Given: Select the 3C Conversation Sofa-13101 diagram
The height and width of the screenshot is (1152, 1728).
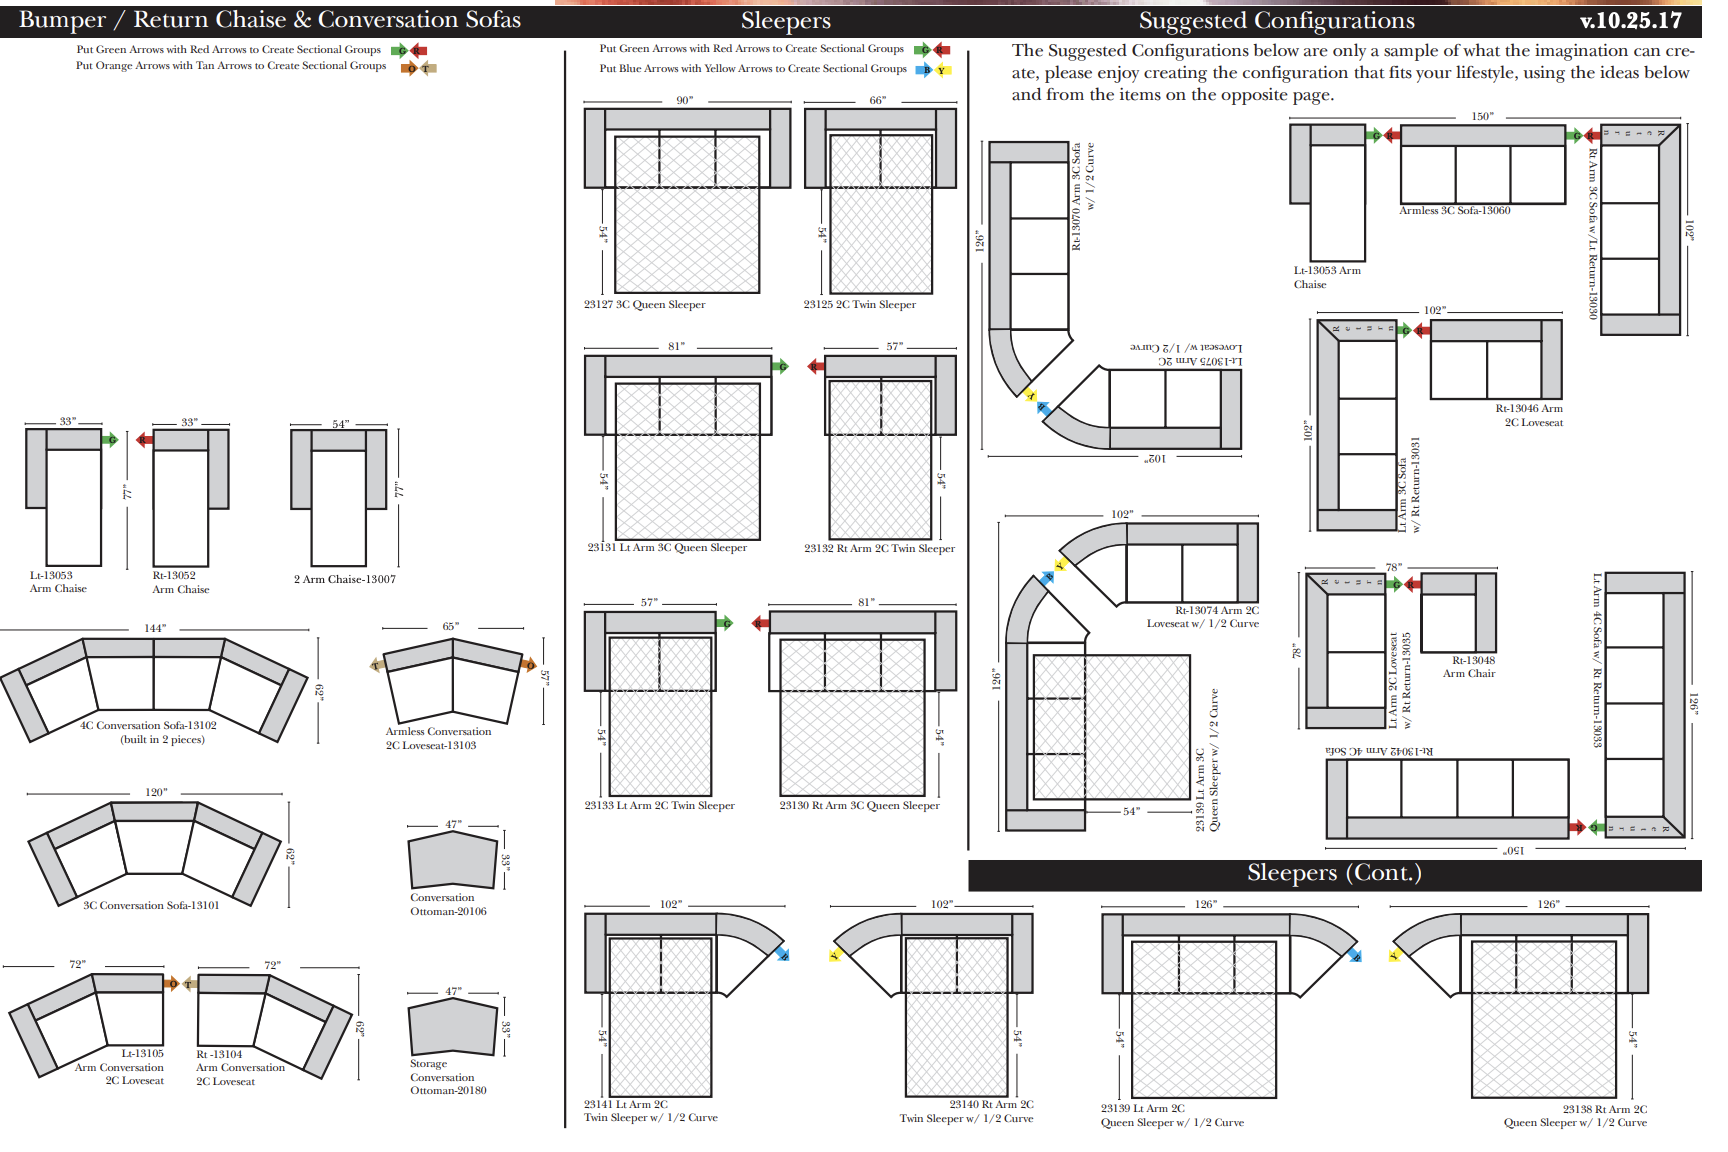Looking at the screenshot, I should pos(153,850).
